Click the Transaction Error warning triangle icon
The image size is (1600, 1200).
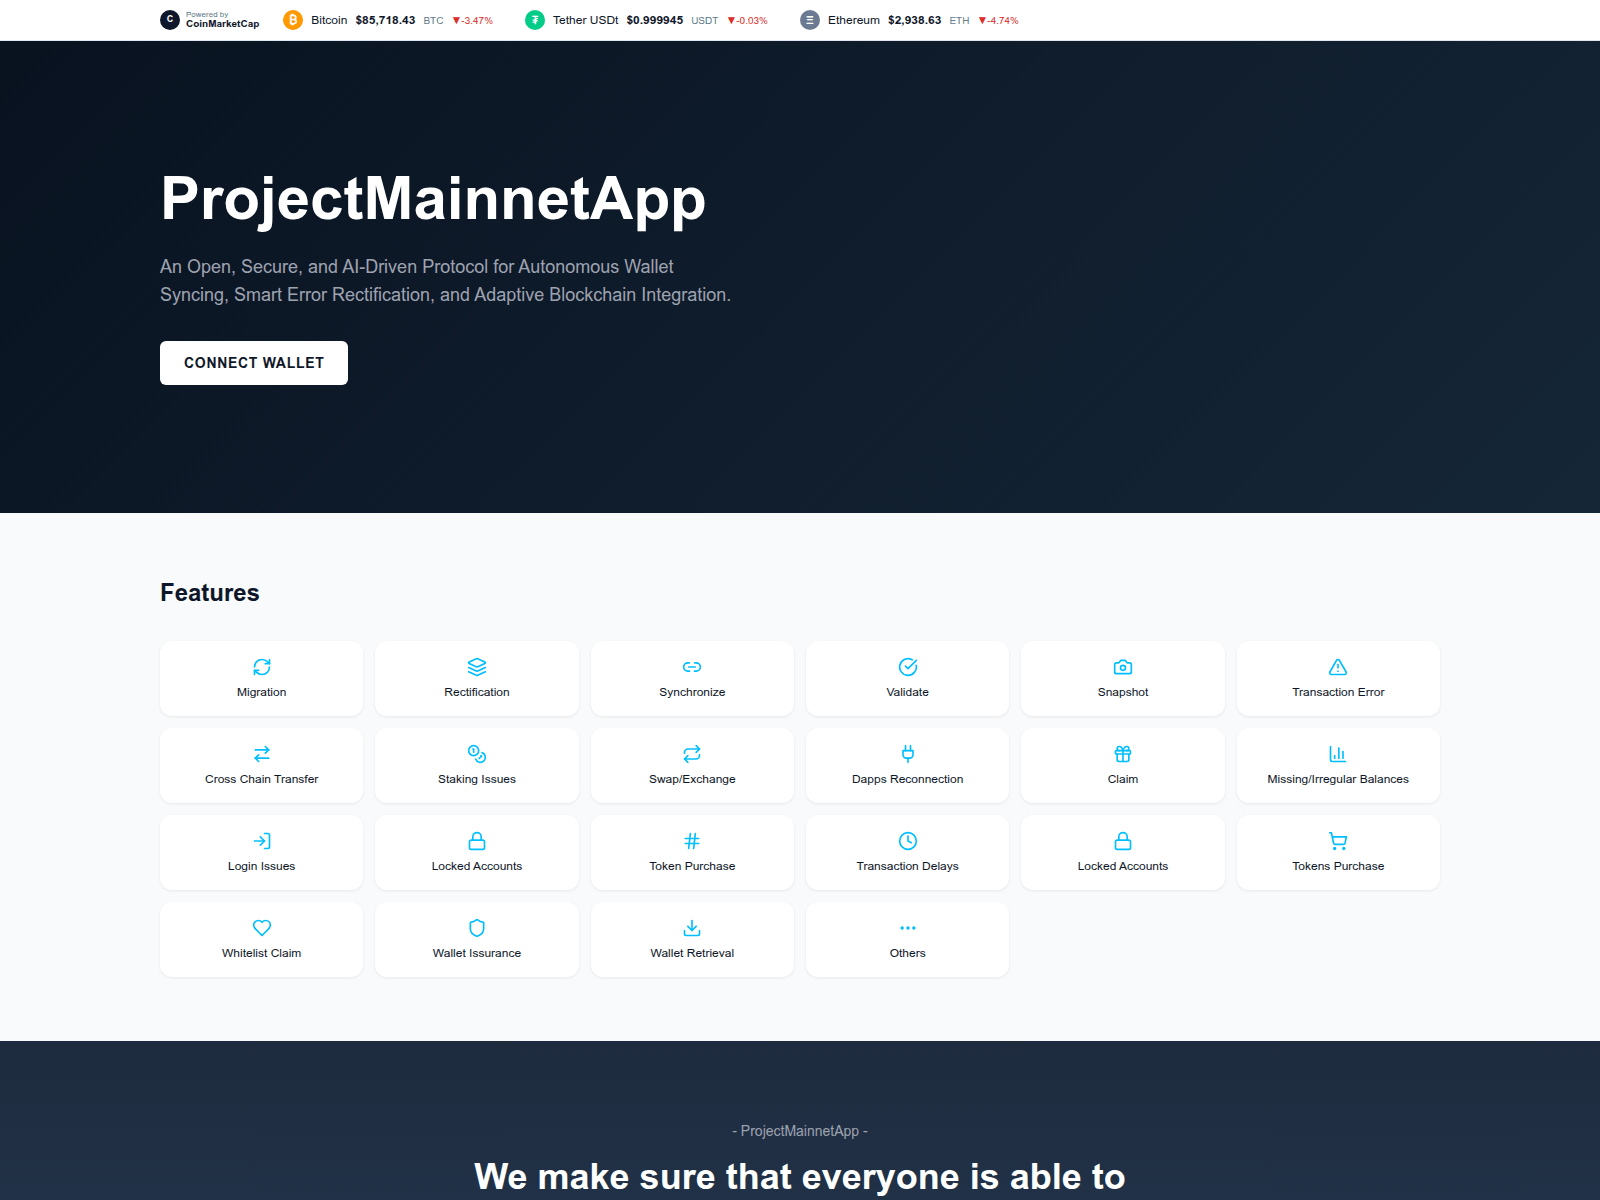click(x=1338, y=667)
